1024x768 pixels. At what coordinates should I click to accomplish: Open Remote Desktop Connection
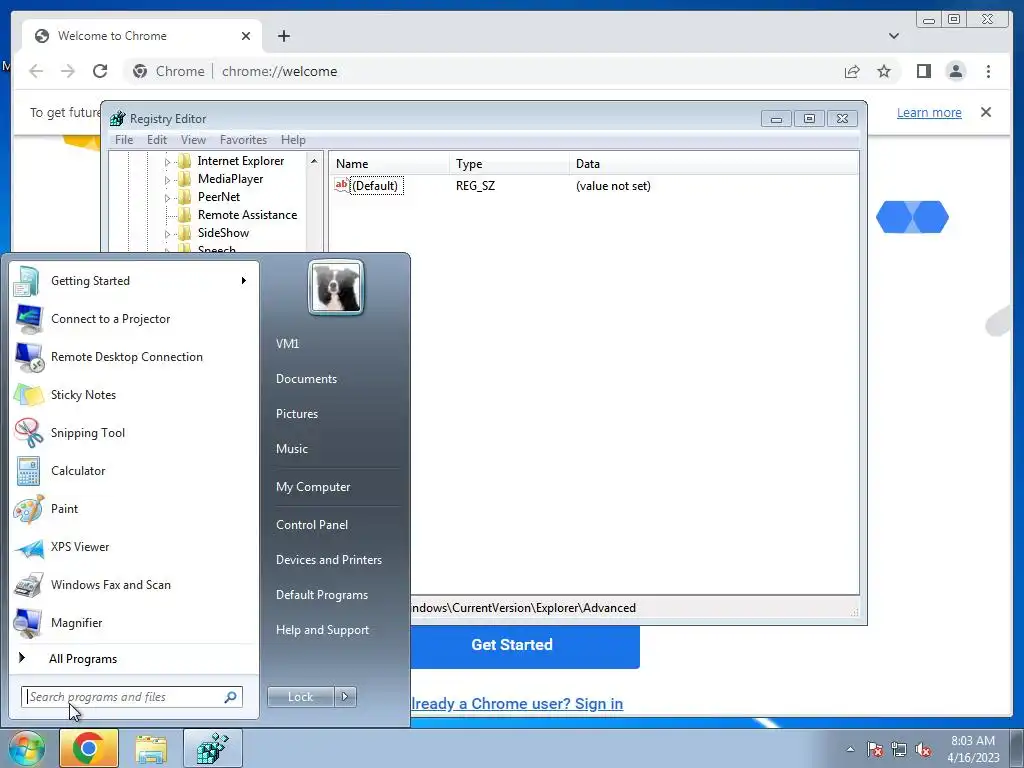pyautogui.click(x=134, y=357)
